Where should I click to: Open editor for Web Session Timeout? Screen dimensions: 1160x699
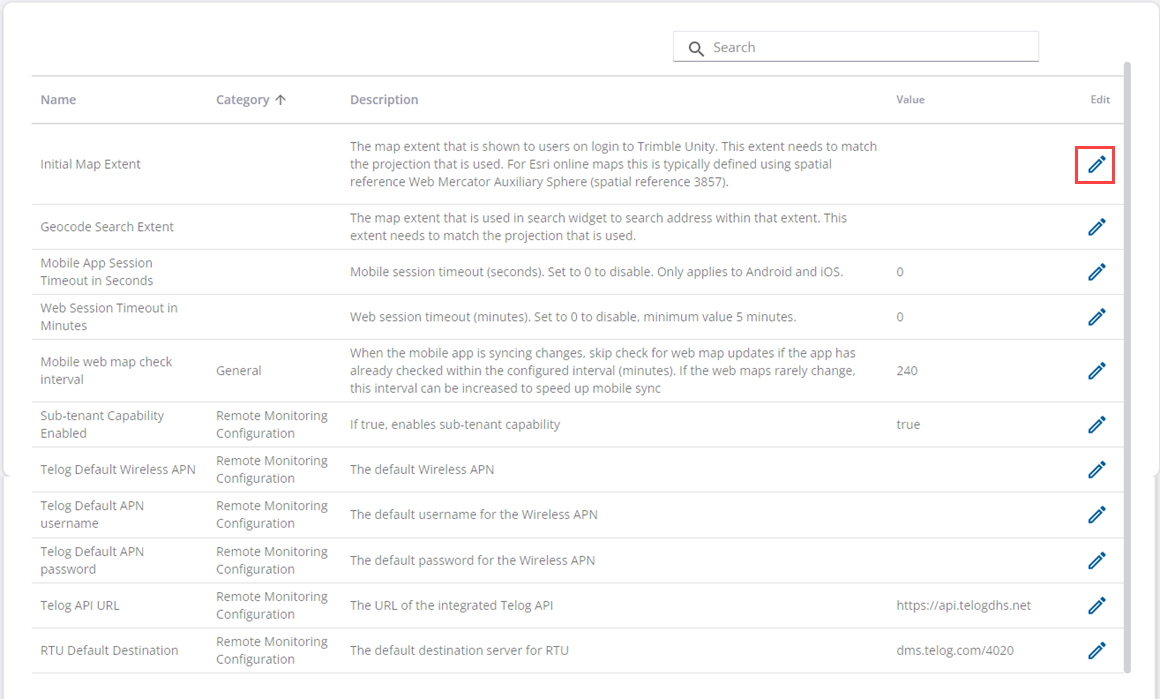point(1096,317)
